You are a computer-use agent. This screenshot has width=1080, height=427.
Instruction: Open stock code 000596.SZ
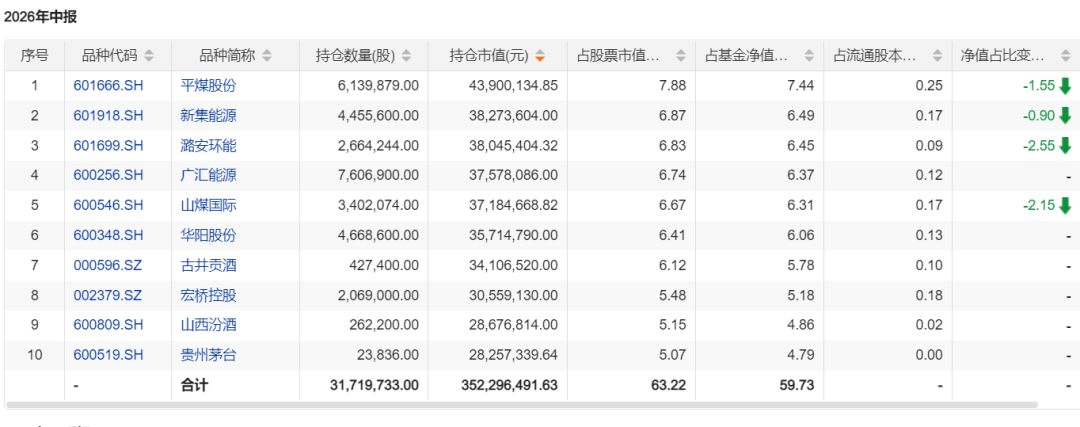pyautogui.click(x=107, y=265)
